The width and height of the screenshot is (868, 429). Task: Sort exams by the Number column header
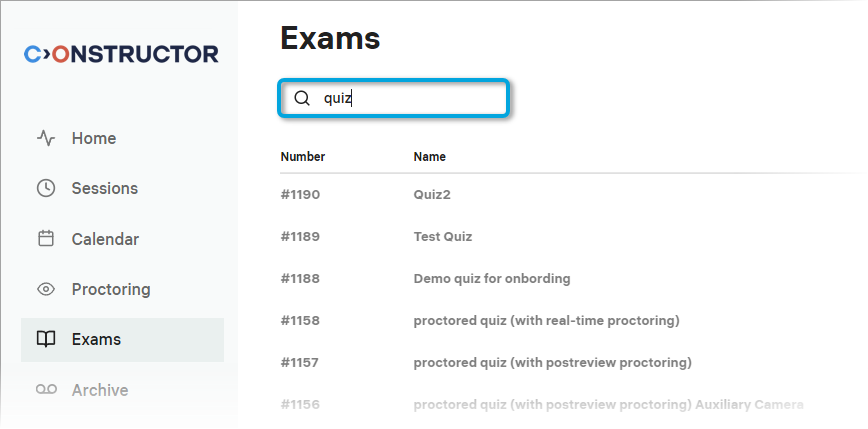pyautogui.click(x=302, y=157)
